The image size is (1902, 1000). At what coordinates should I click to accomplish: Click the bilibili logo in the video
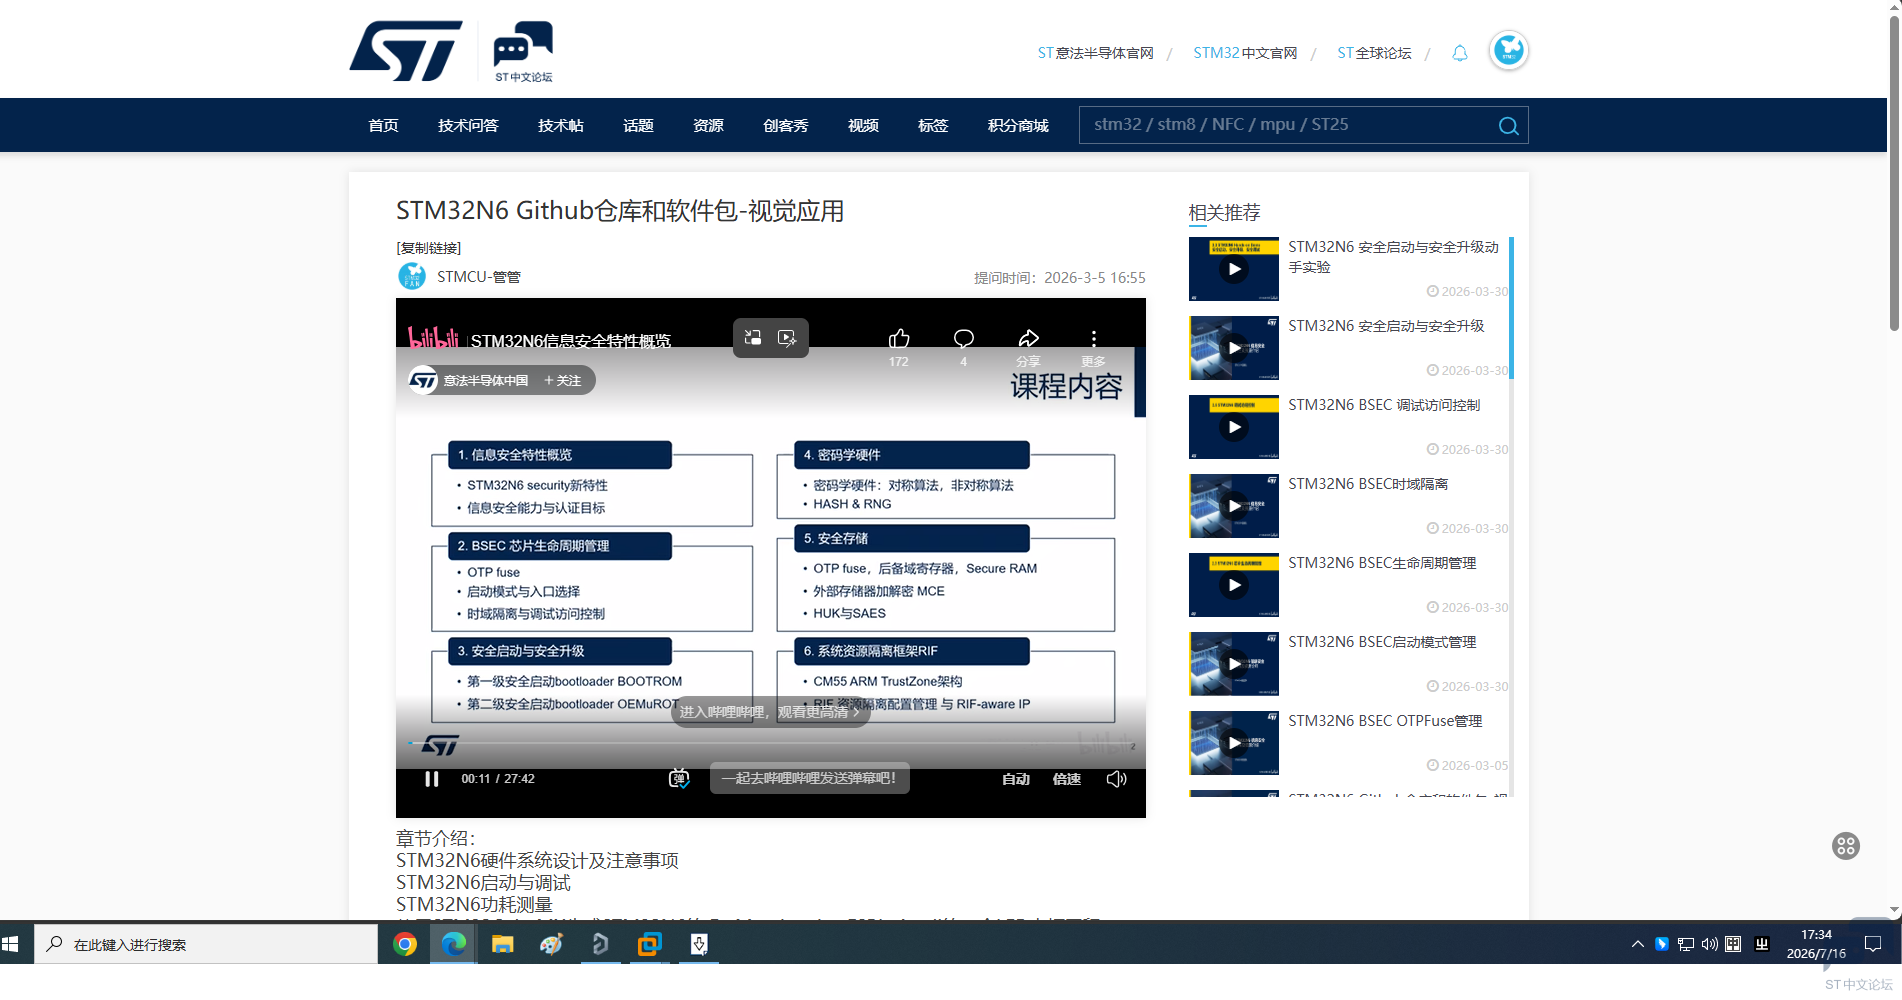point(433,338)
